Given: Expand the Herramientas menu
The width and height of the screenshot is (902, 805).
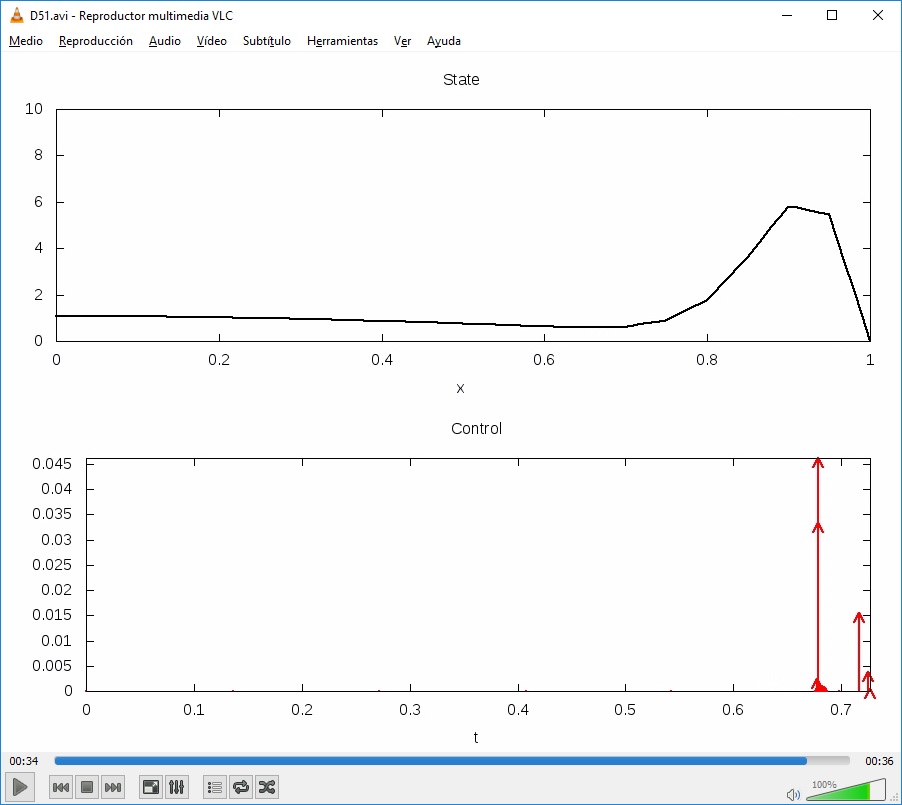Looking at the screenshot, I should click(x=342, y=41).
